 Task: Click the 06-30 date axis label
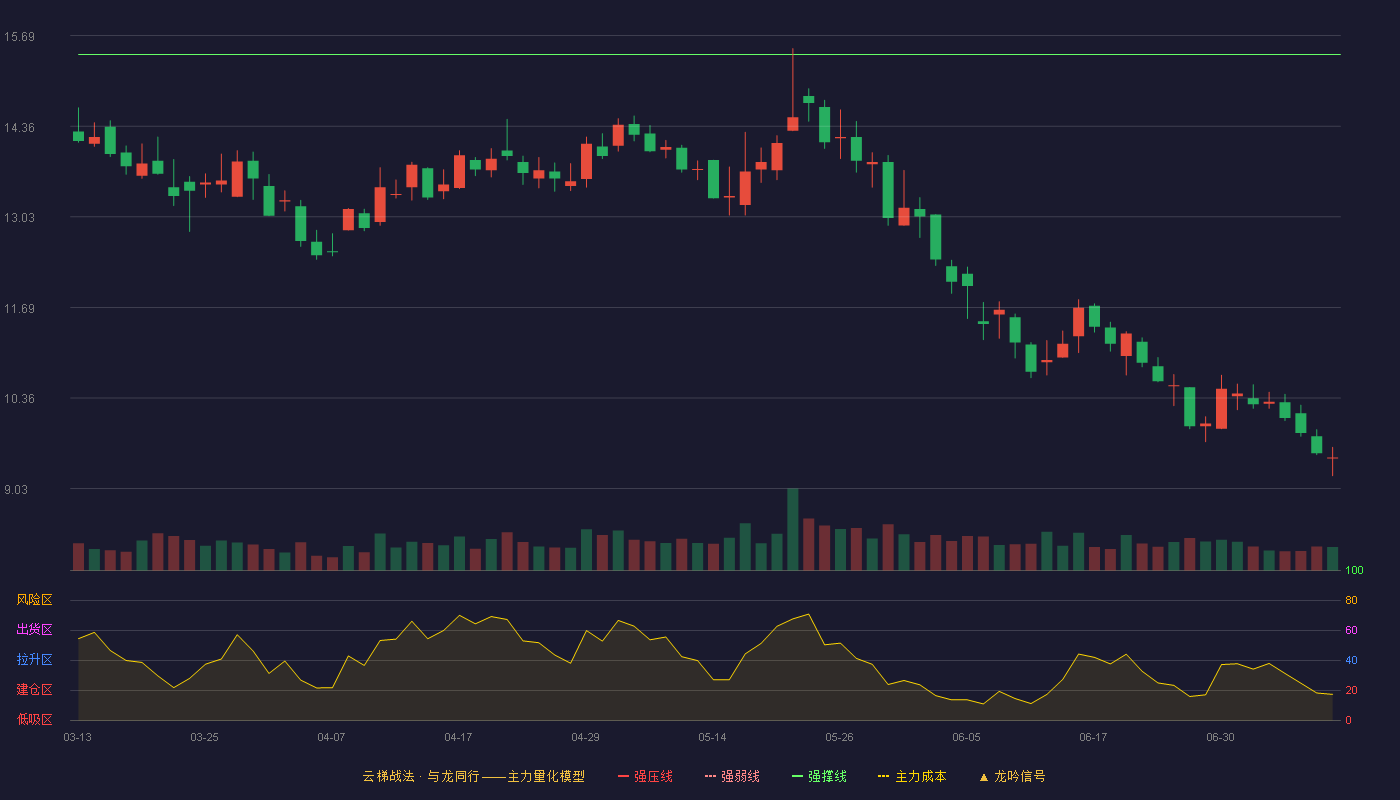click(1220, 737)
